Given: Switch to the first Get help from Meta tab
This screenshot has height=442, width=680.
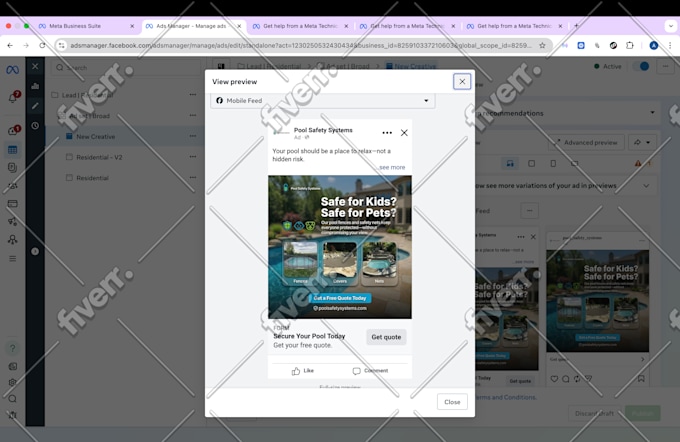Looking at the screenshot, I should 301,26.
